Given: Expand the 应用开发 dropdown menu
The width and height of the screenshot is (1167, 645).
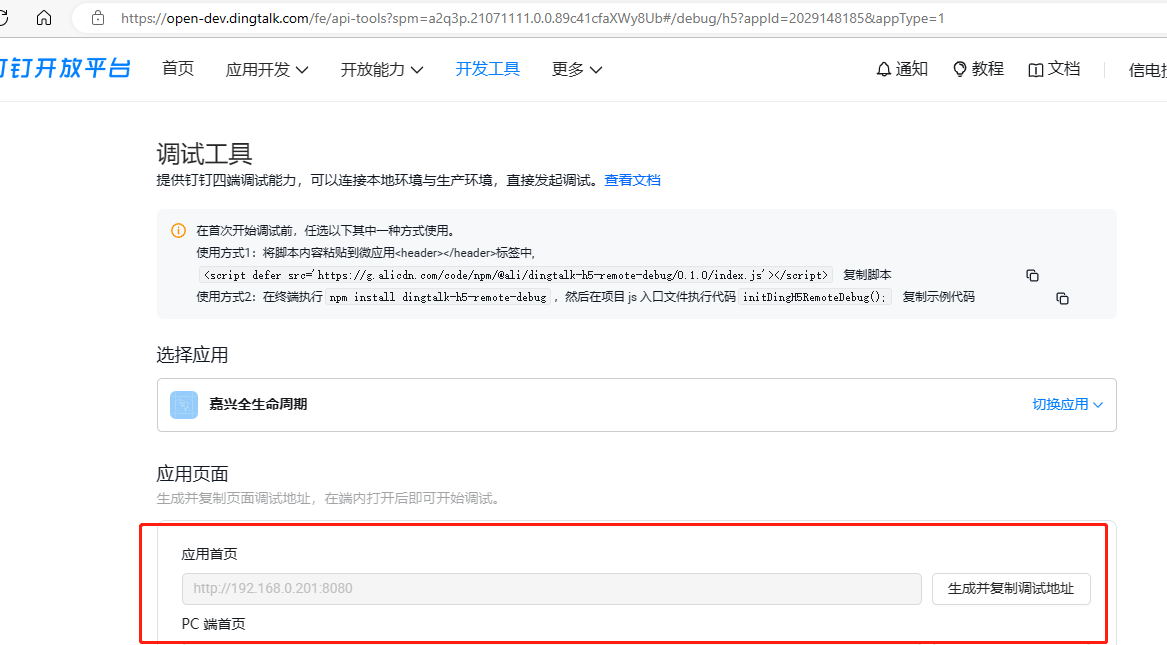Looking at the screenshot, I should tap(266, 69).
